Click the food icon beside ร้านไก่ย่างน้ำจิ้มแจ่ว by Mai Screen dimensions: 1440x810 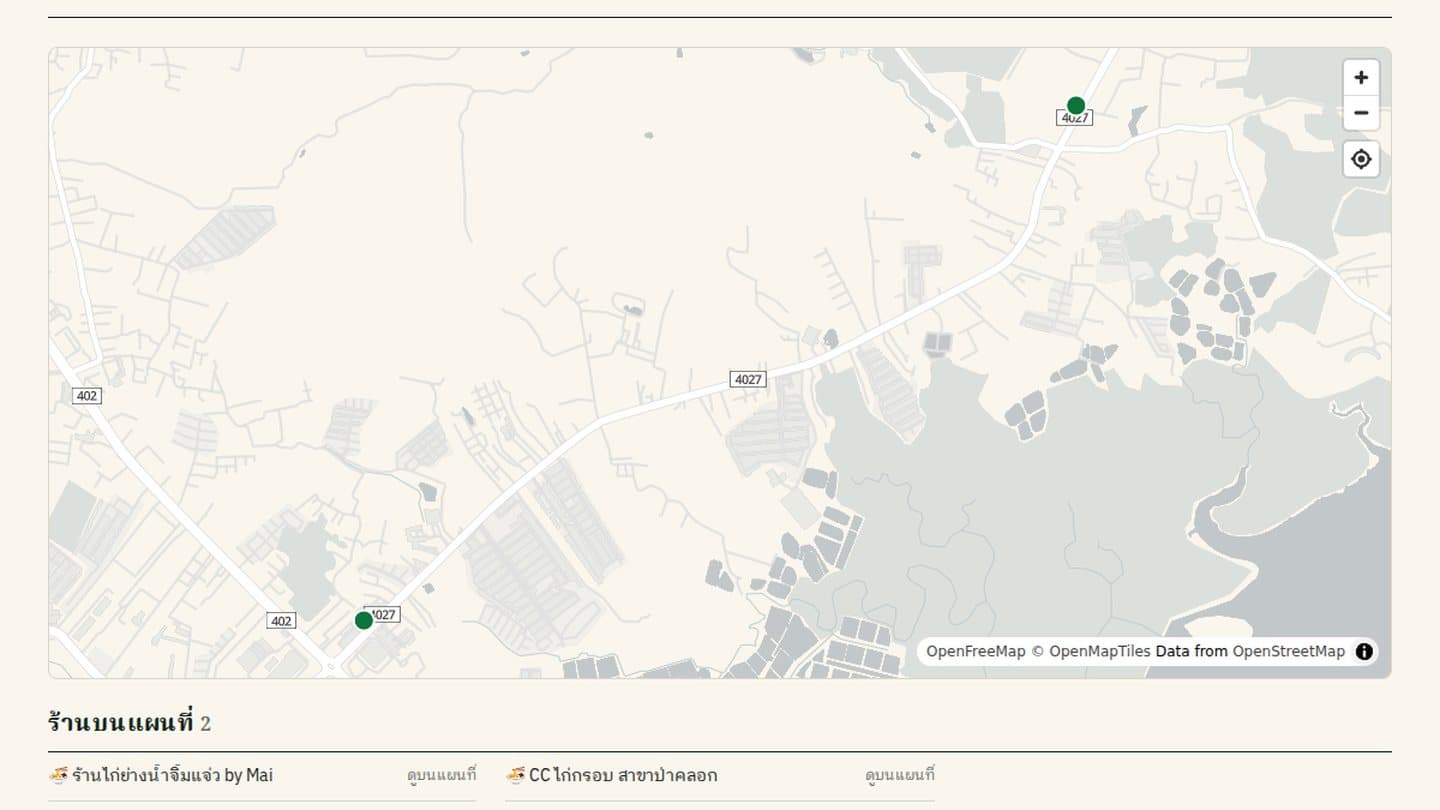coord(58,775)
